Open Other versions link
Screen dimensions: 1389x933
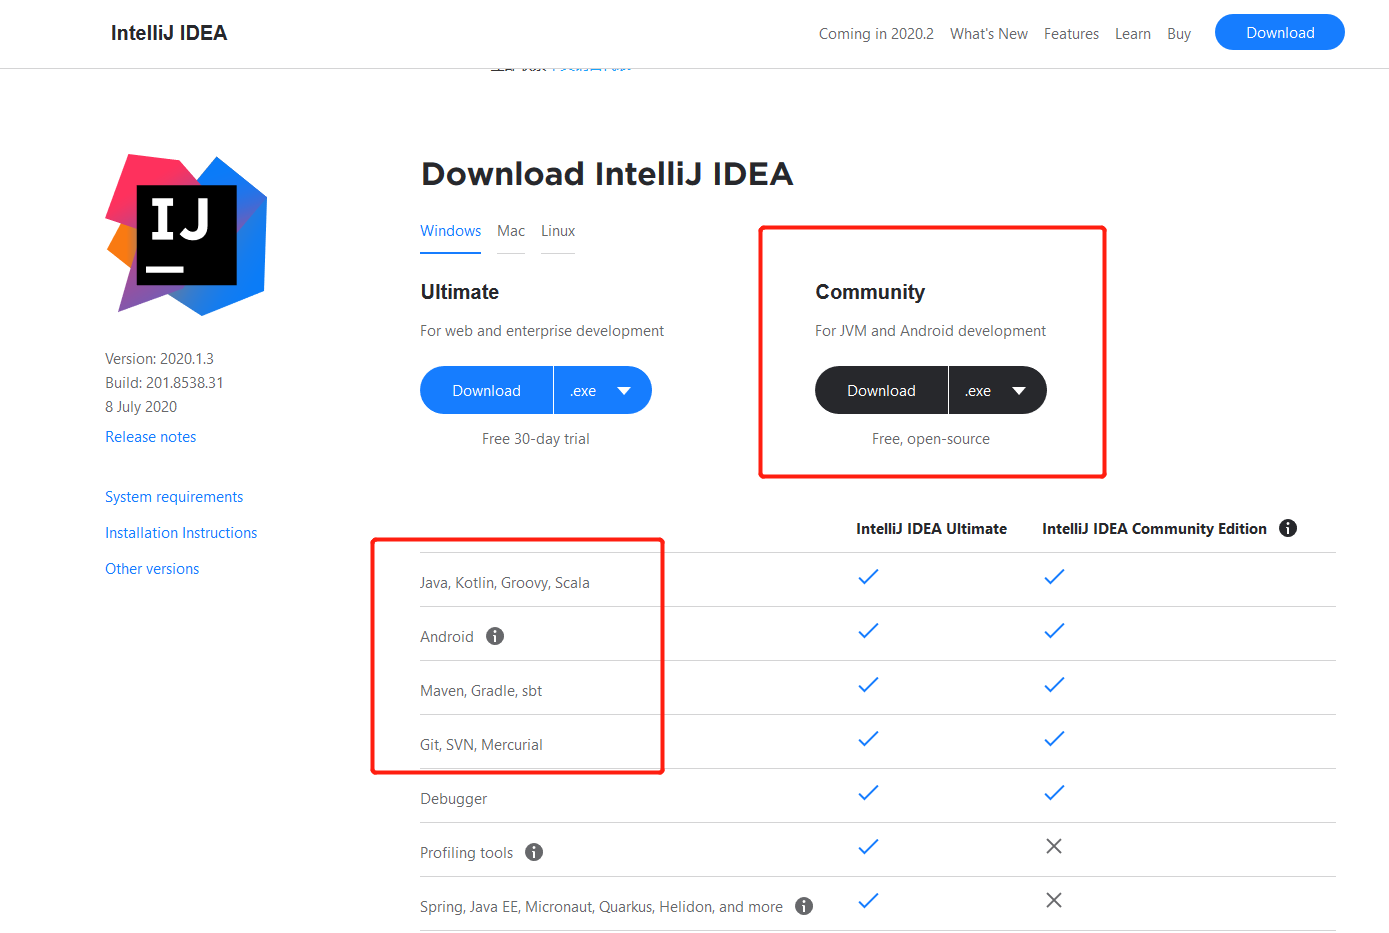point(152,569)
